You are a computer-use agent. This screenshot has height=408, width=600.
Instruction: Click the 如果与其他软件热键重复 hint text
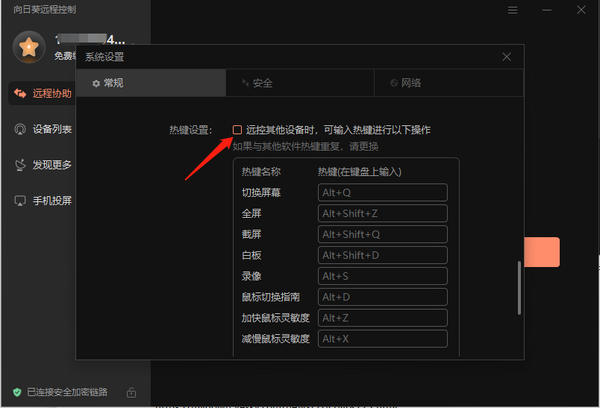(x=306, y=146)
